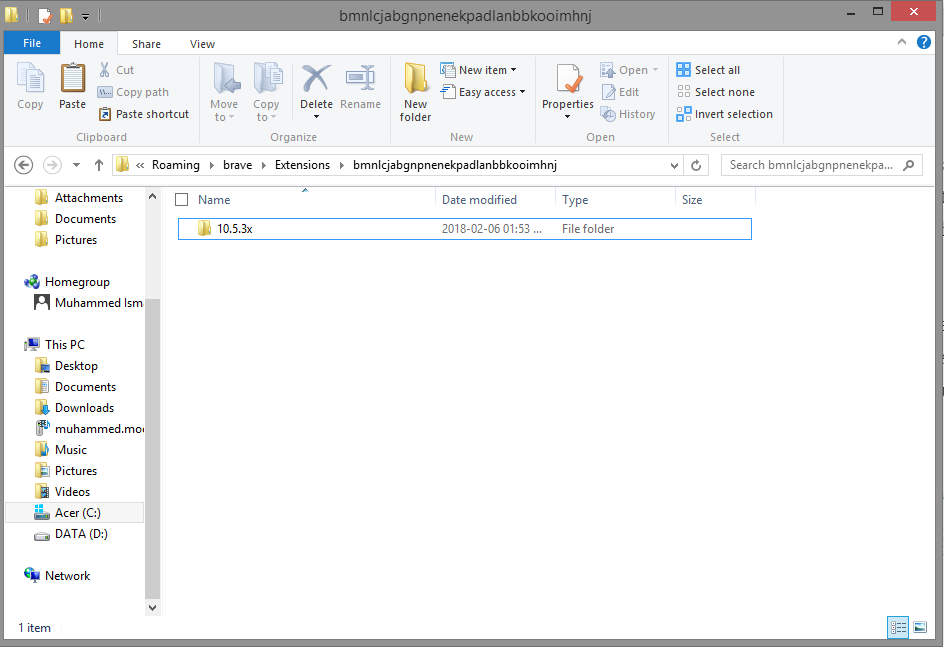The image size is (944, 647).
Task: Click Select none
Action: [x=715, y=92]
